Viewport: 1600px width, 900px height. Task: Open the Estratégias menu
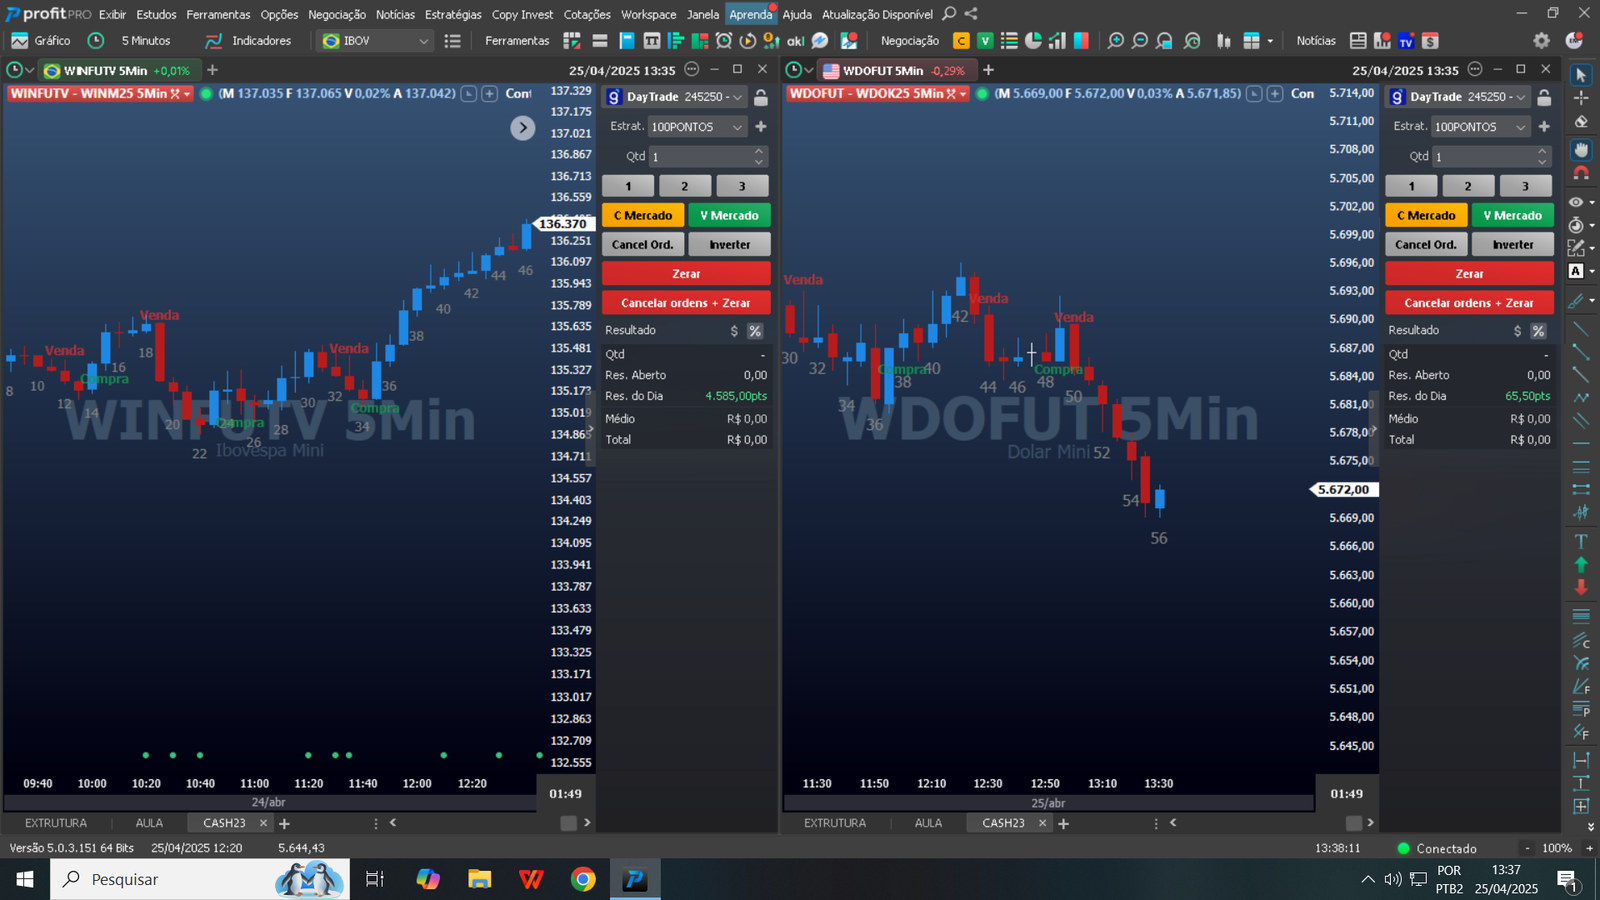453,14
